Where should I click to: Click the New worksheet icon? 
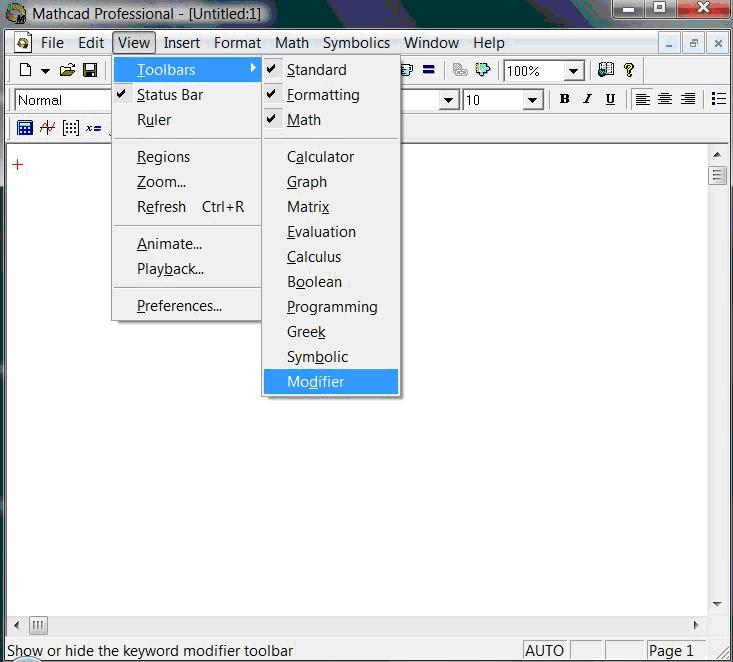(25, 71)
